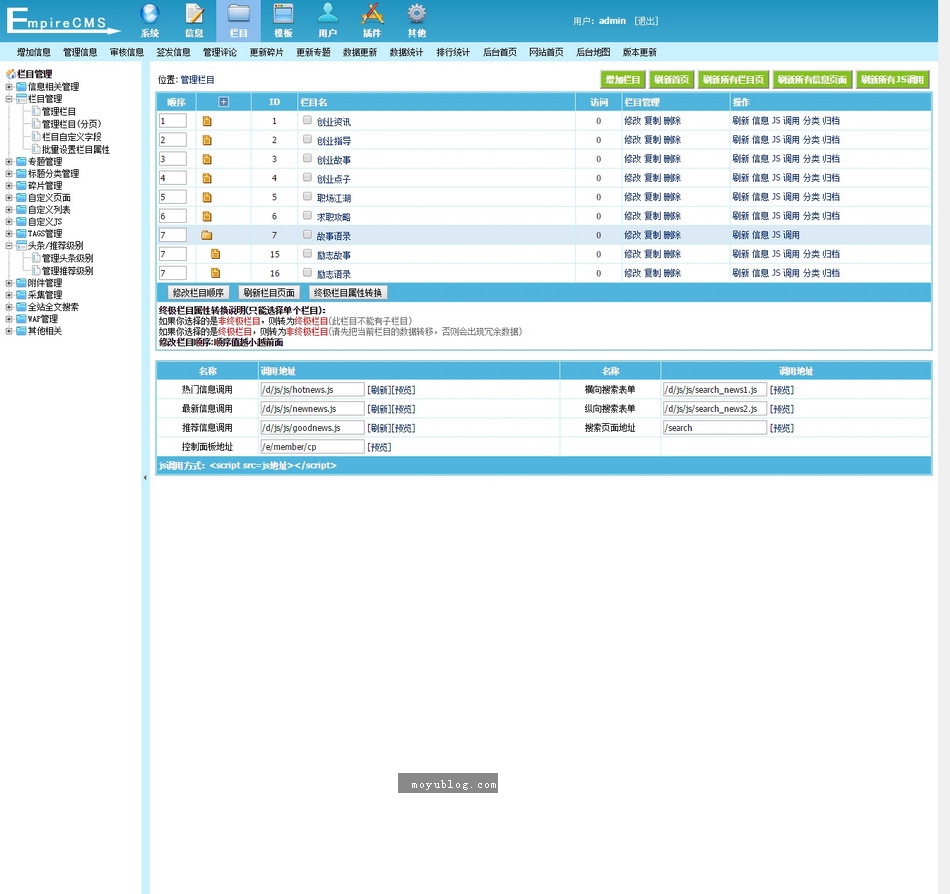
Task: Open the 插件 (Plugin) tools icon
Action: (372, 14)
